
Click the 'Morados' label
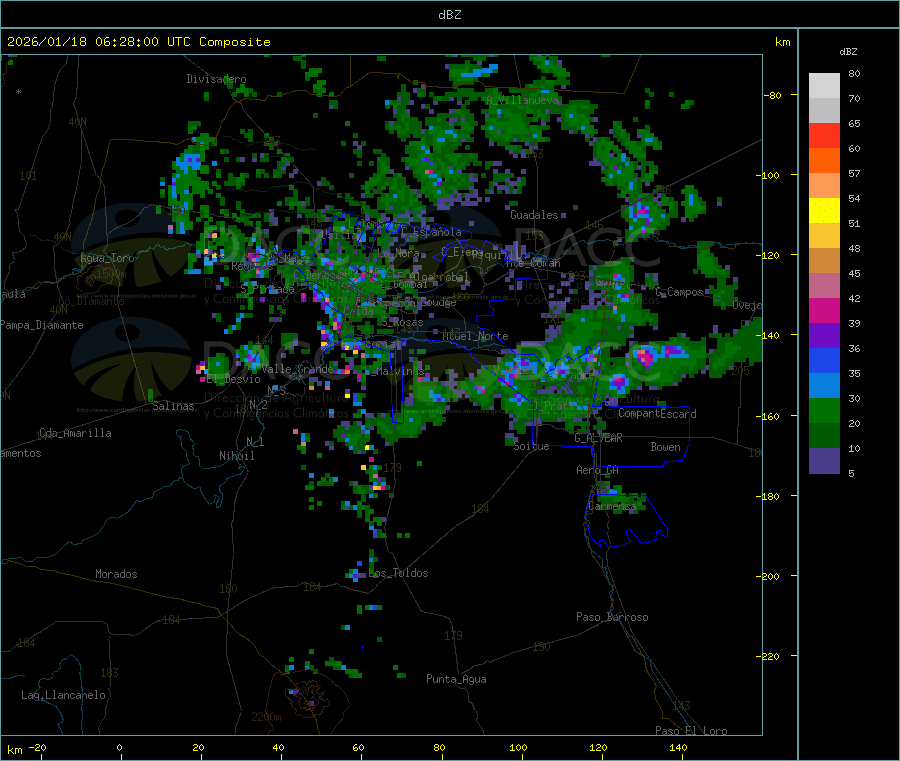116,574
